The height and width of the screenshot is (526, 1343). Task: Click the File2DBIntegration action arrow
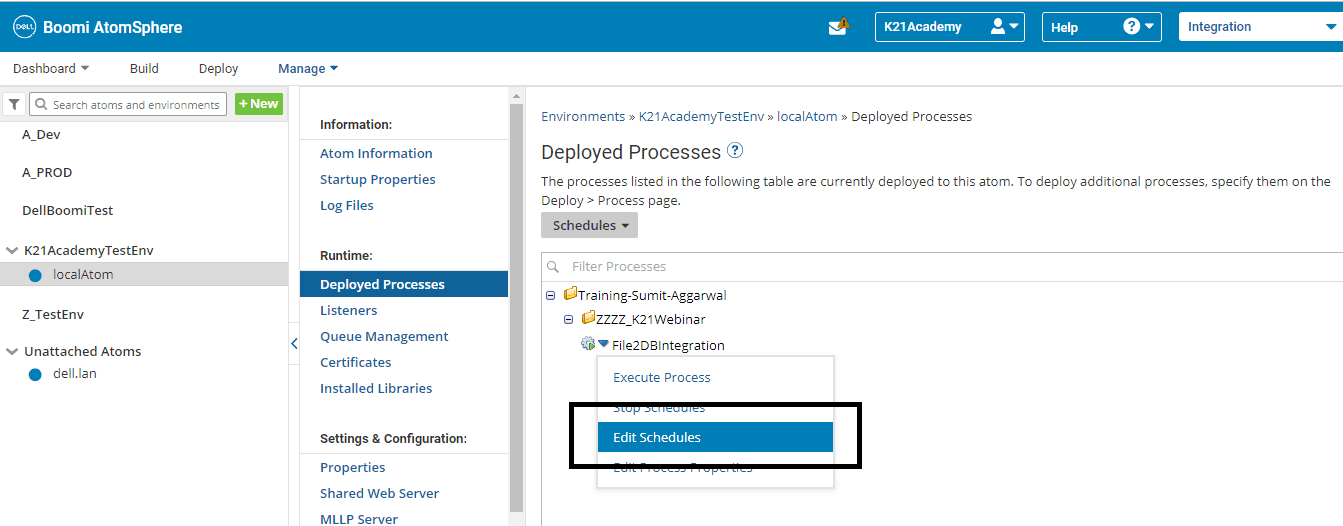click(x=603, y=344)
